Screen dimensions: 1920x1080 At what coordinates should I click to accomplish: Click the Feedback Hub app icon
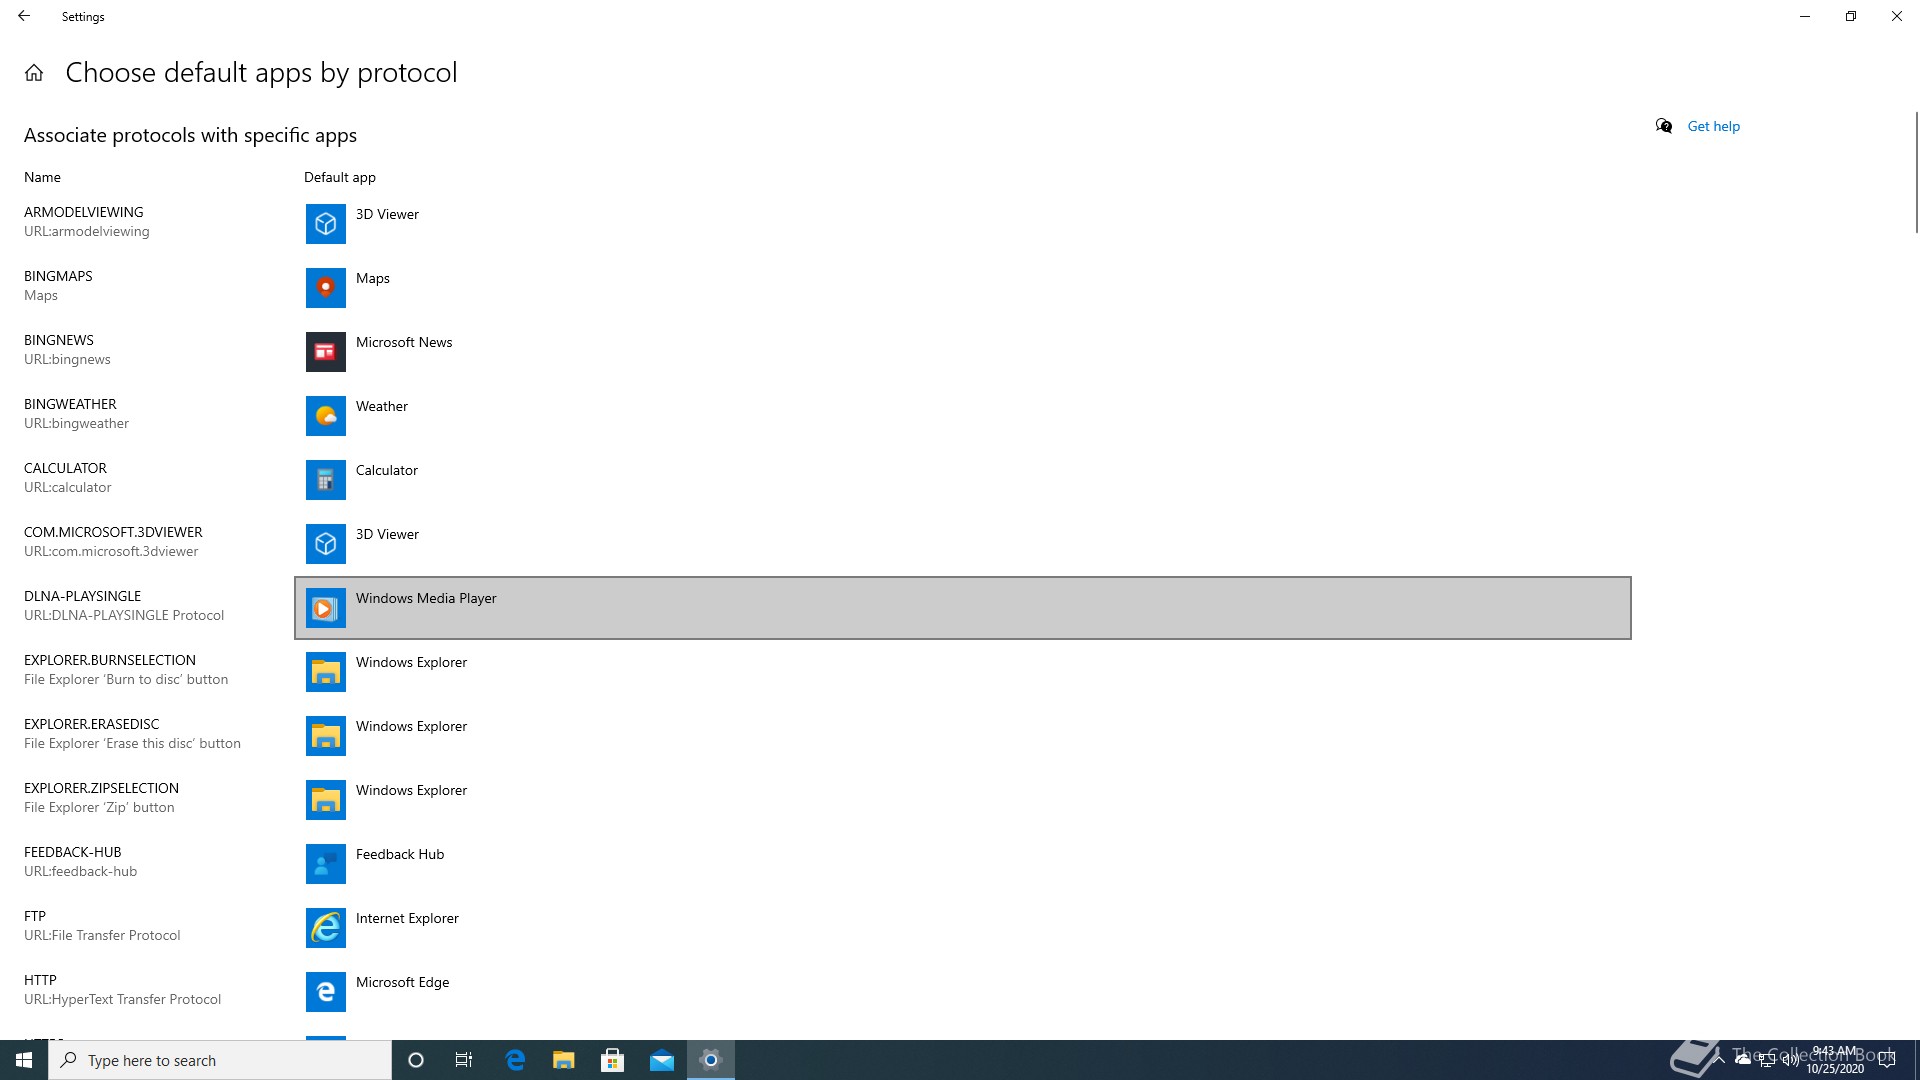pos(325,864)
